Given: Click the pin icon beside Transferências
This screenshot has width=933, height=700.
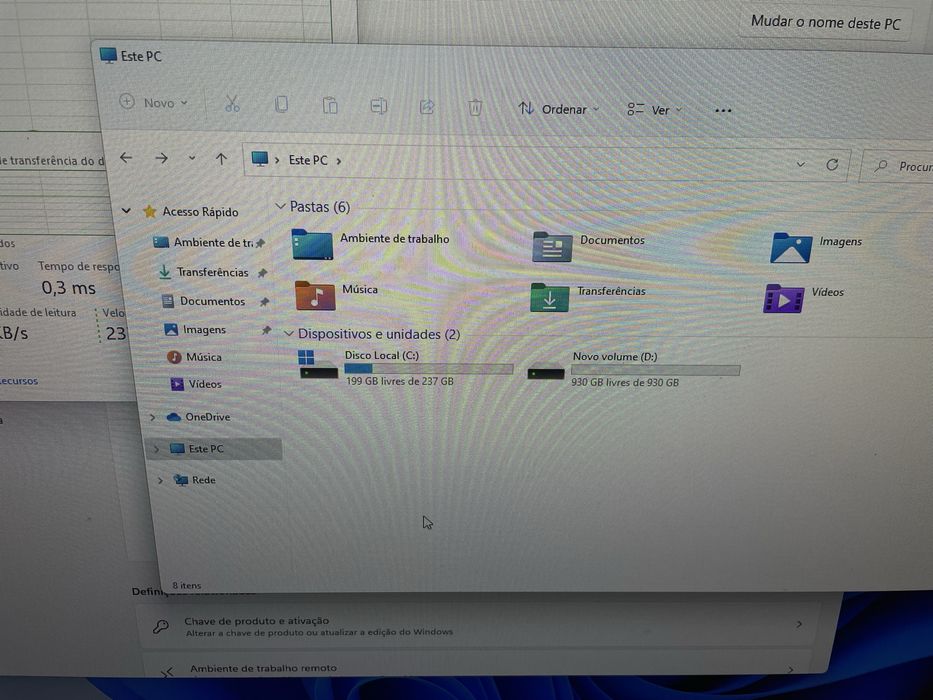Looking at the screenshot, I should click(x=262, y=273).
